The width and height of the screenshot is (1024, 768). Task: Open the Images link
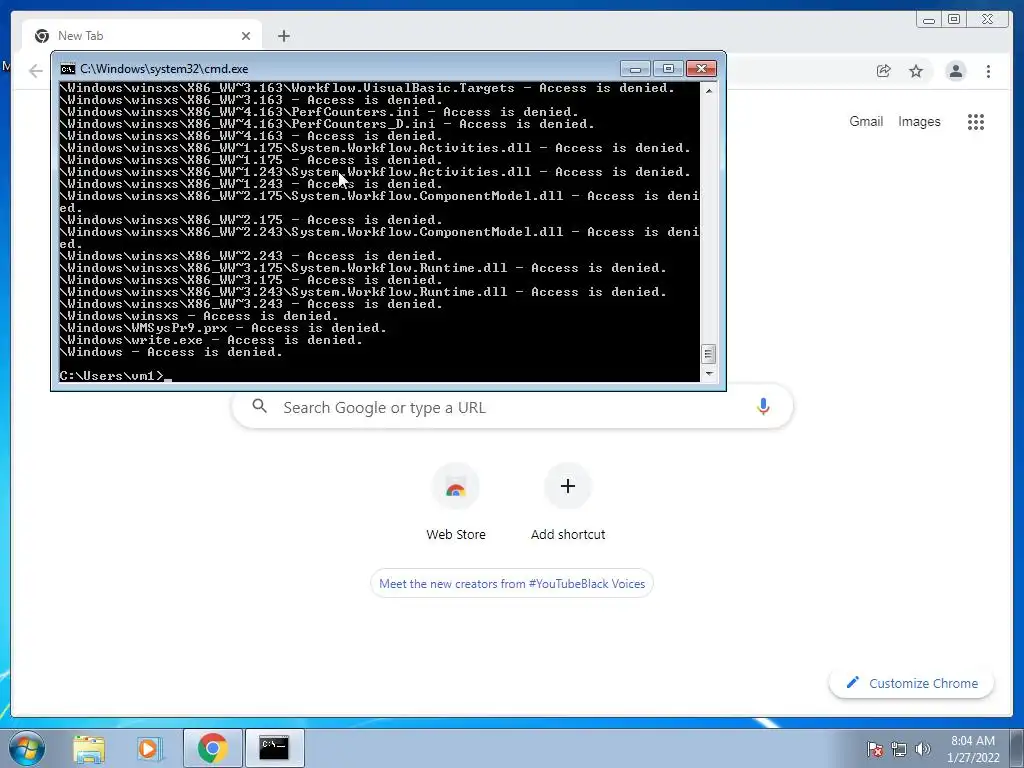[x=919, y=121]
